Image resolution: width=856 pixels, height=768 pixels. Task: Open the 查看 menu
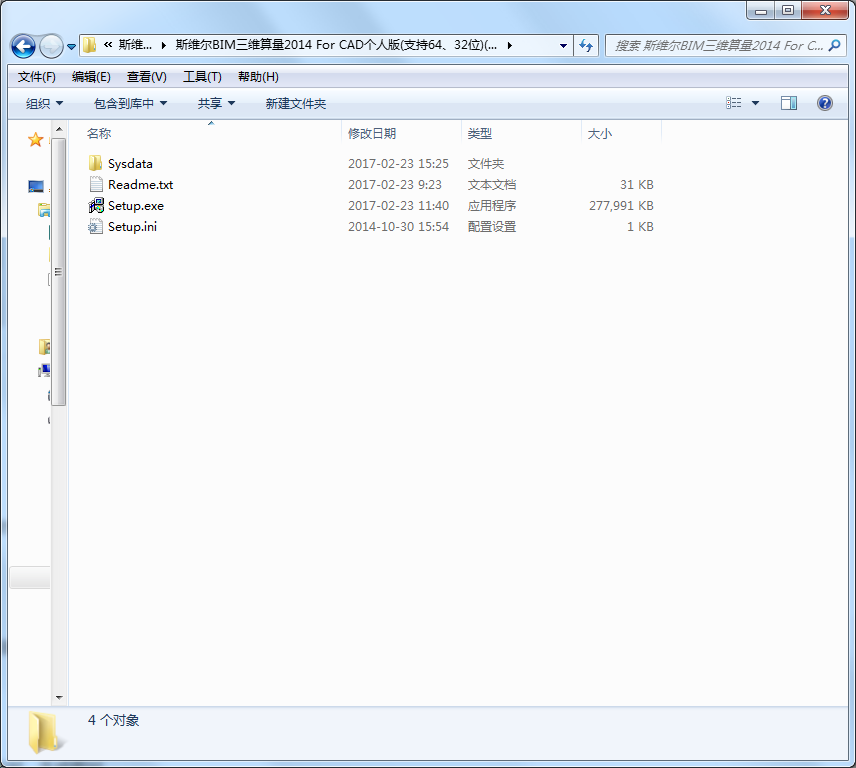[146, 76]
